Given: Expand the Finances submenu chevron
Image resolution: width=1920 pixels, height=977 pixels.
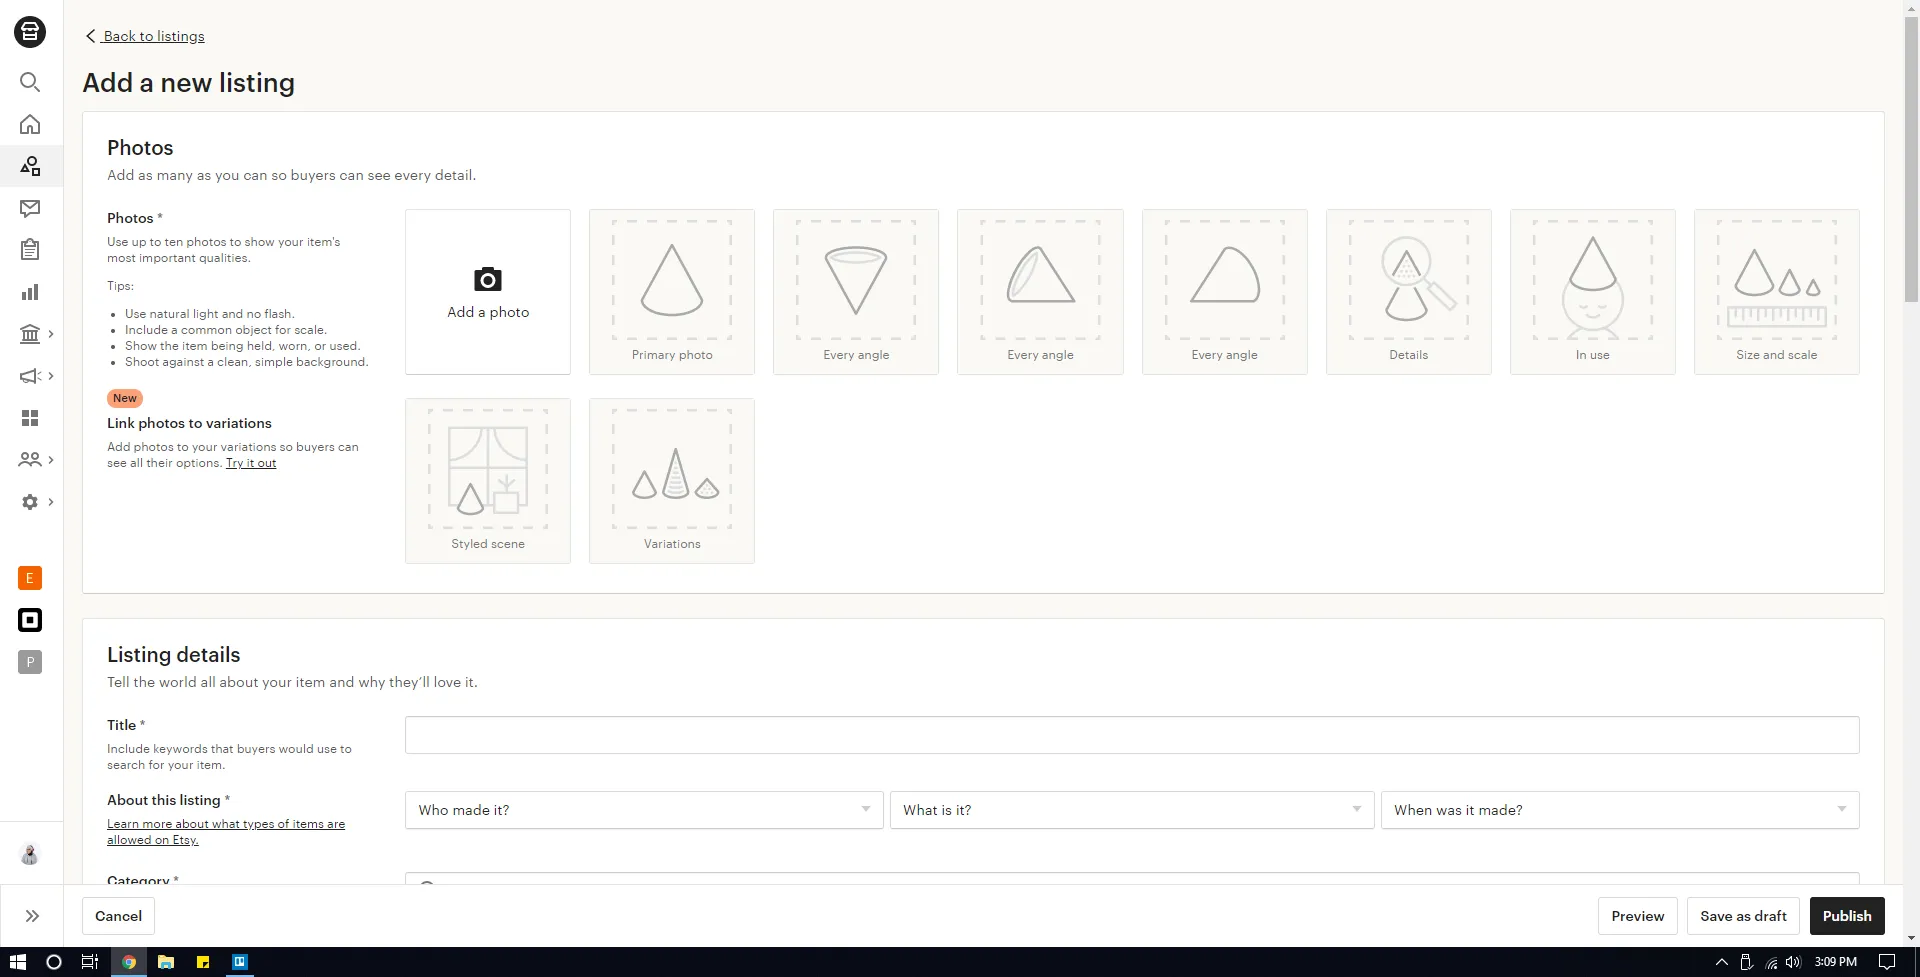Looking at the screenshot, I should point(51,334).
